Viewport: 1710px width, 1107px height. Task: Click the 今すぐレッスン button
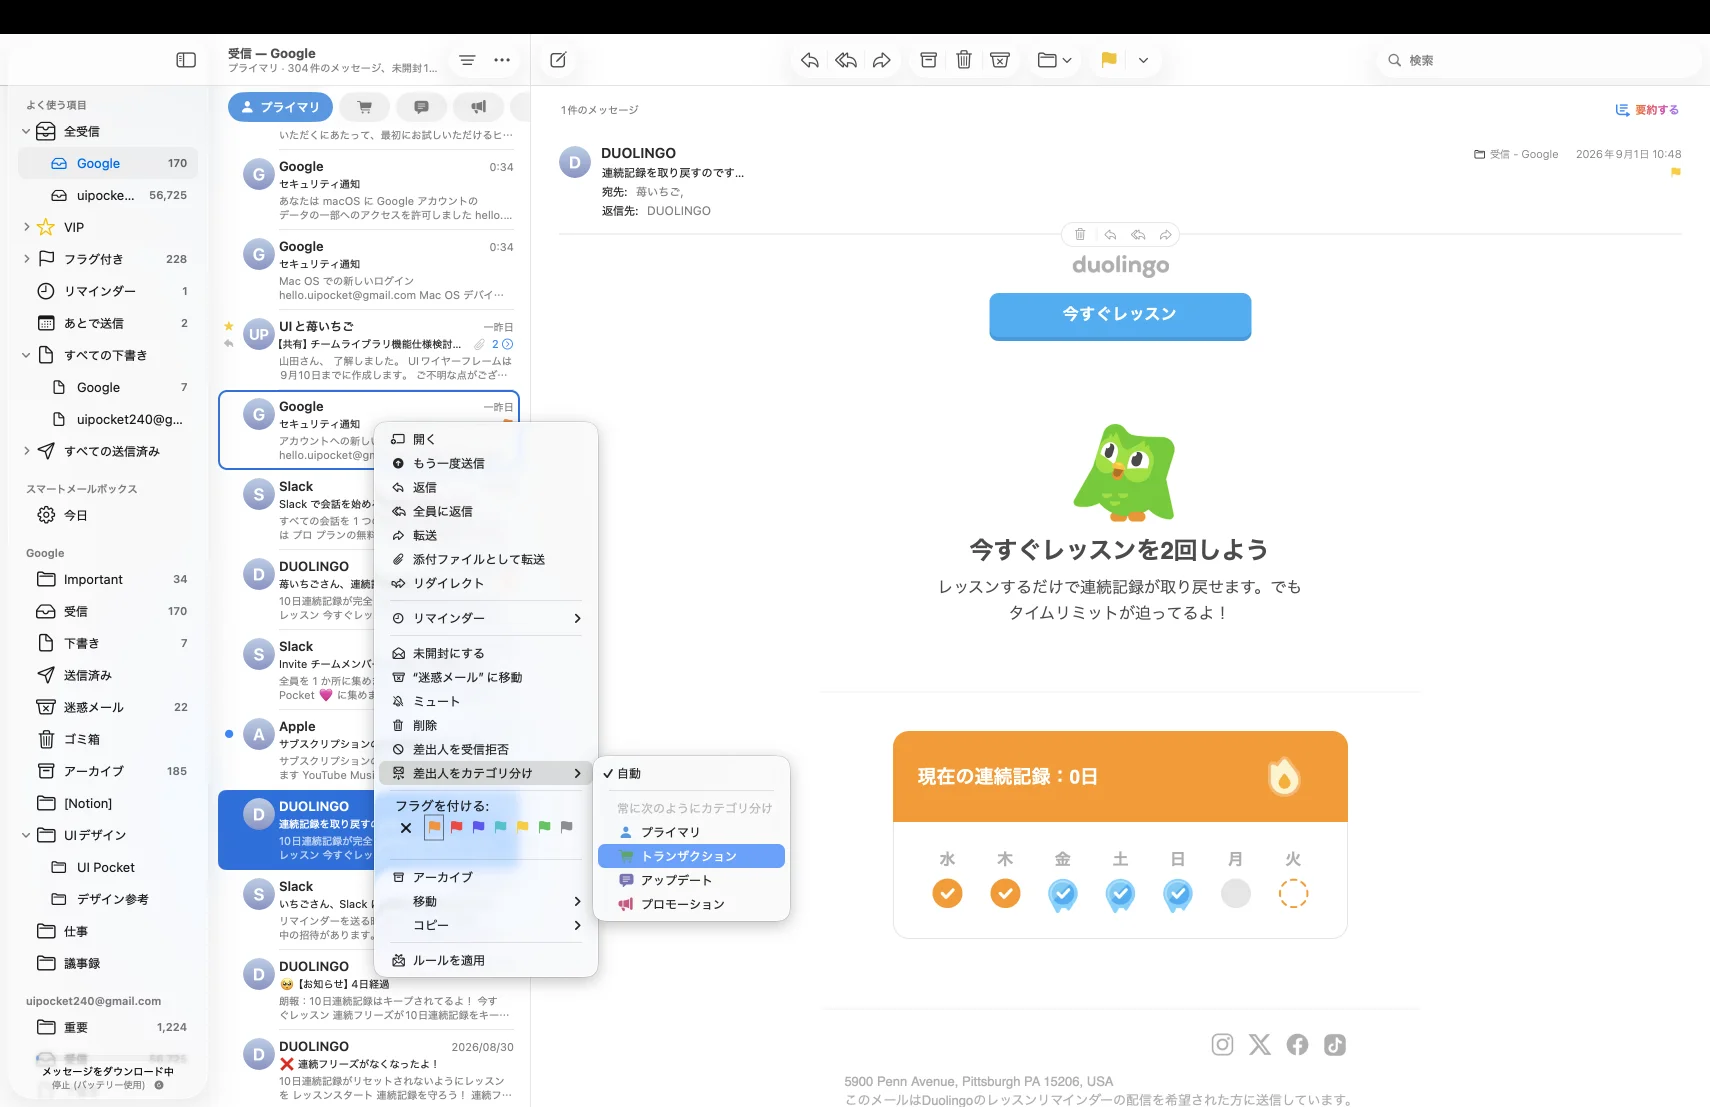click(1120, 315)
